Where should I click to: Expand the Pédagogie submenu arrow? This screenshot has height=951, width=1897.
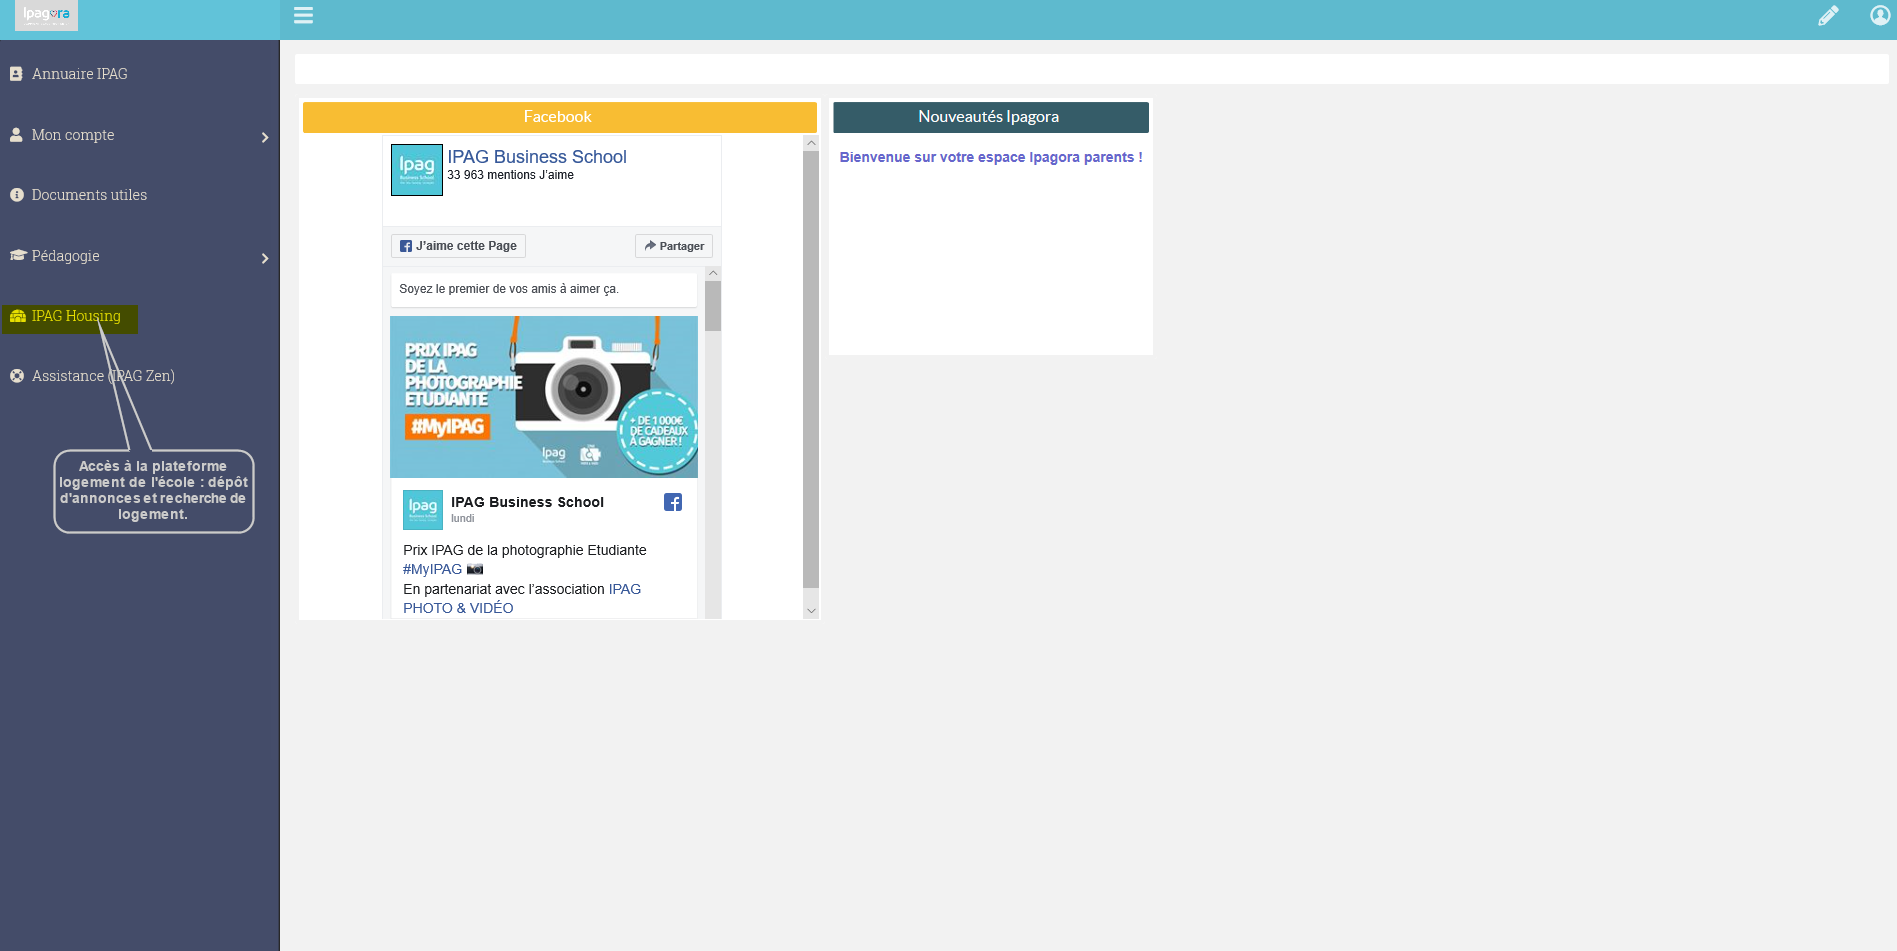pyautogui.click(x=265, y=258)
